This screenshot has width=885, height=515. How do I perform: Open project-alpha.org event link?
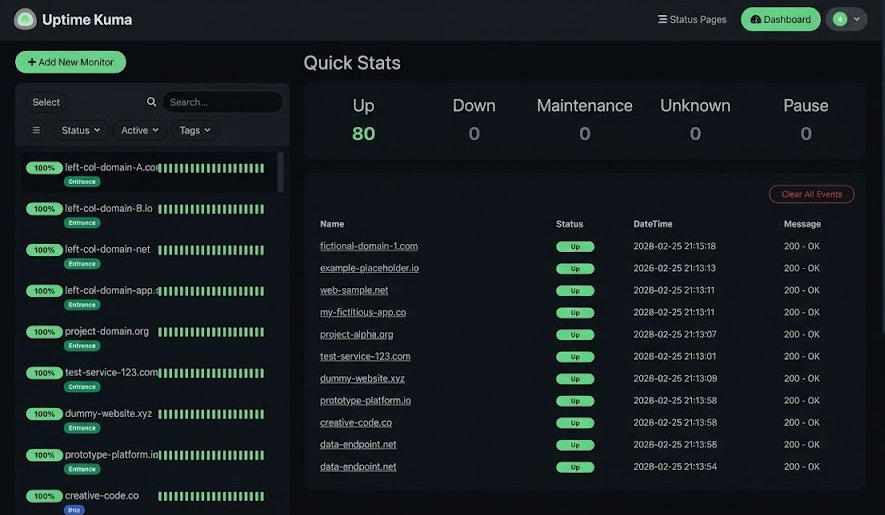[356, 334]
